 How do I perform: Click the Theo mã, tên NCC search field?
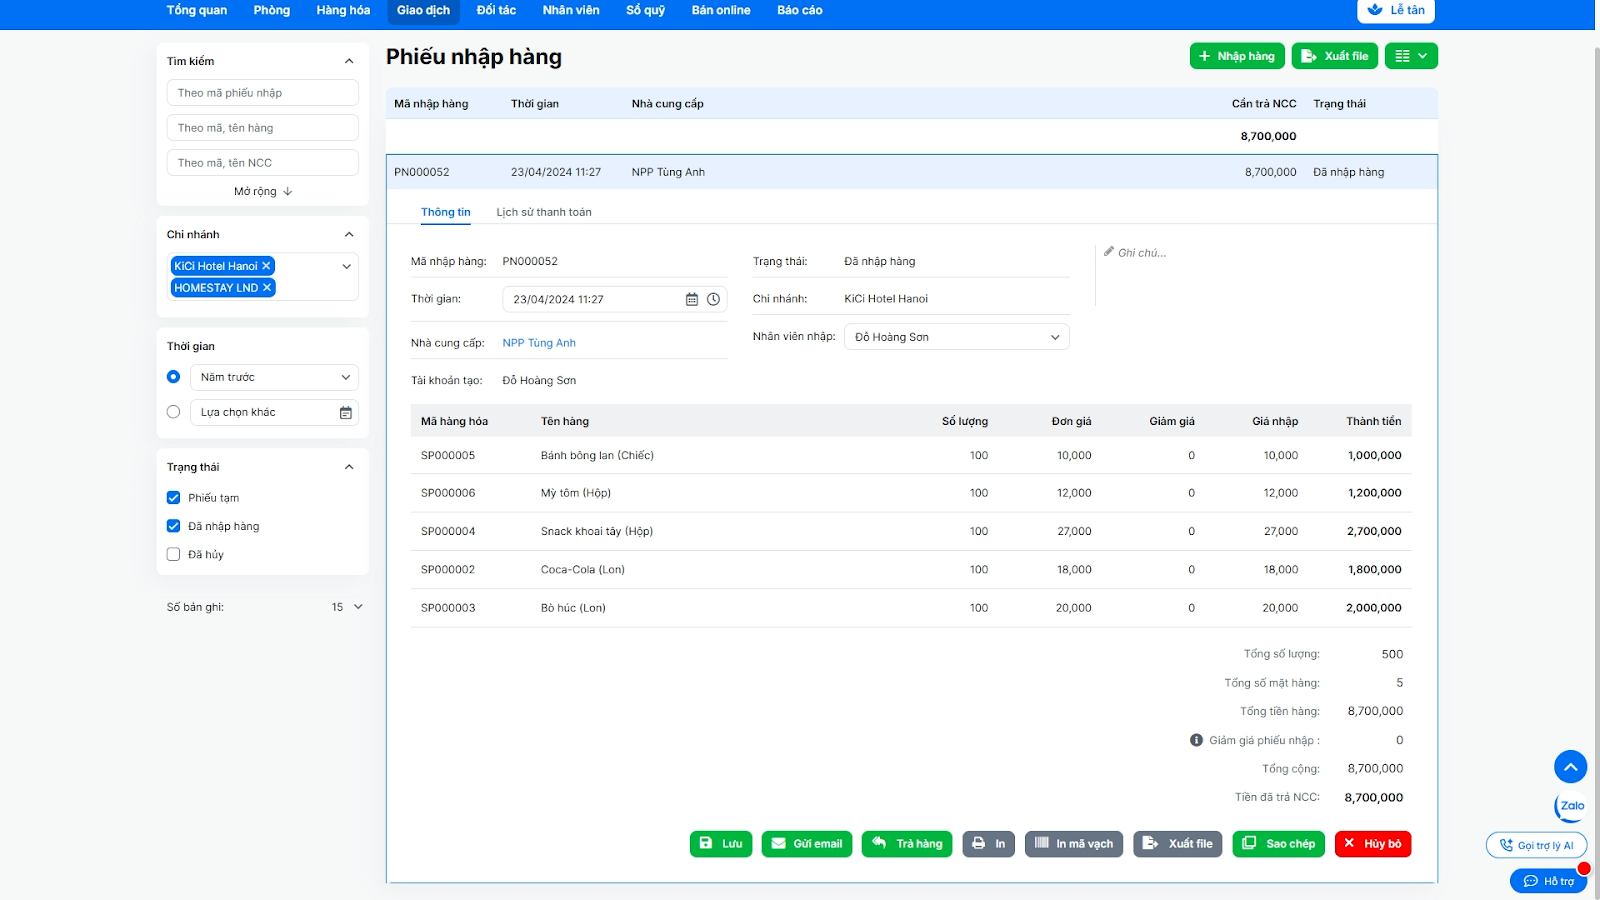[263, 163]
